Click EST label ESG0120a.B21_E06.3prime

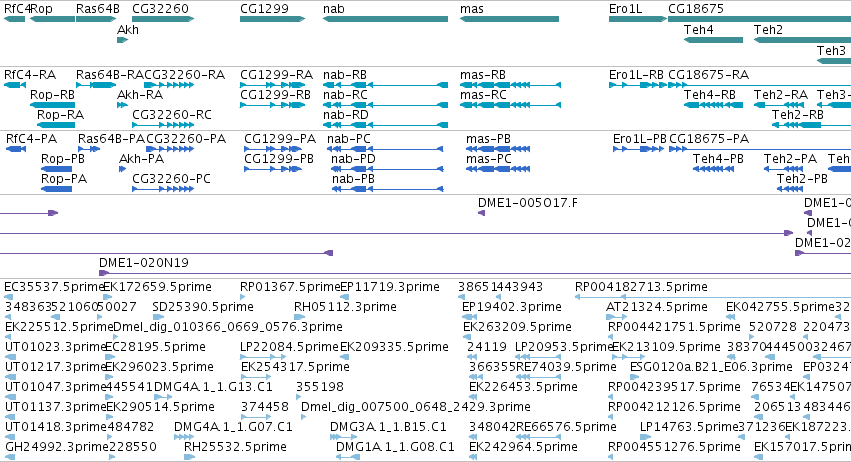pos(711,367)
